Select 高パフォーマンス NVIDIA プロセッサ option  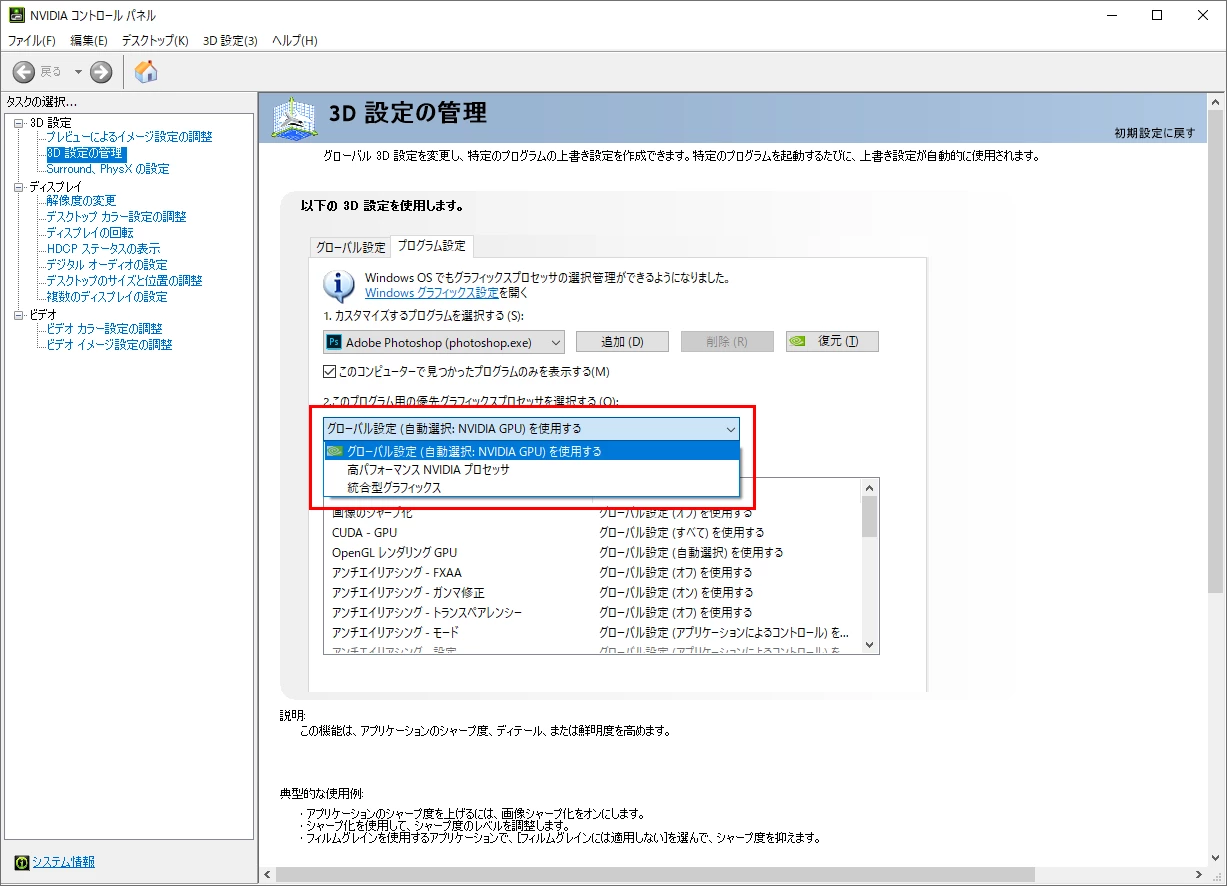pos(531,469)
